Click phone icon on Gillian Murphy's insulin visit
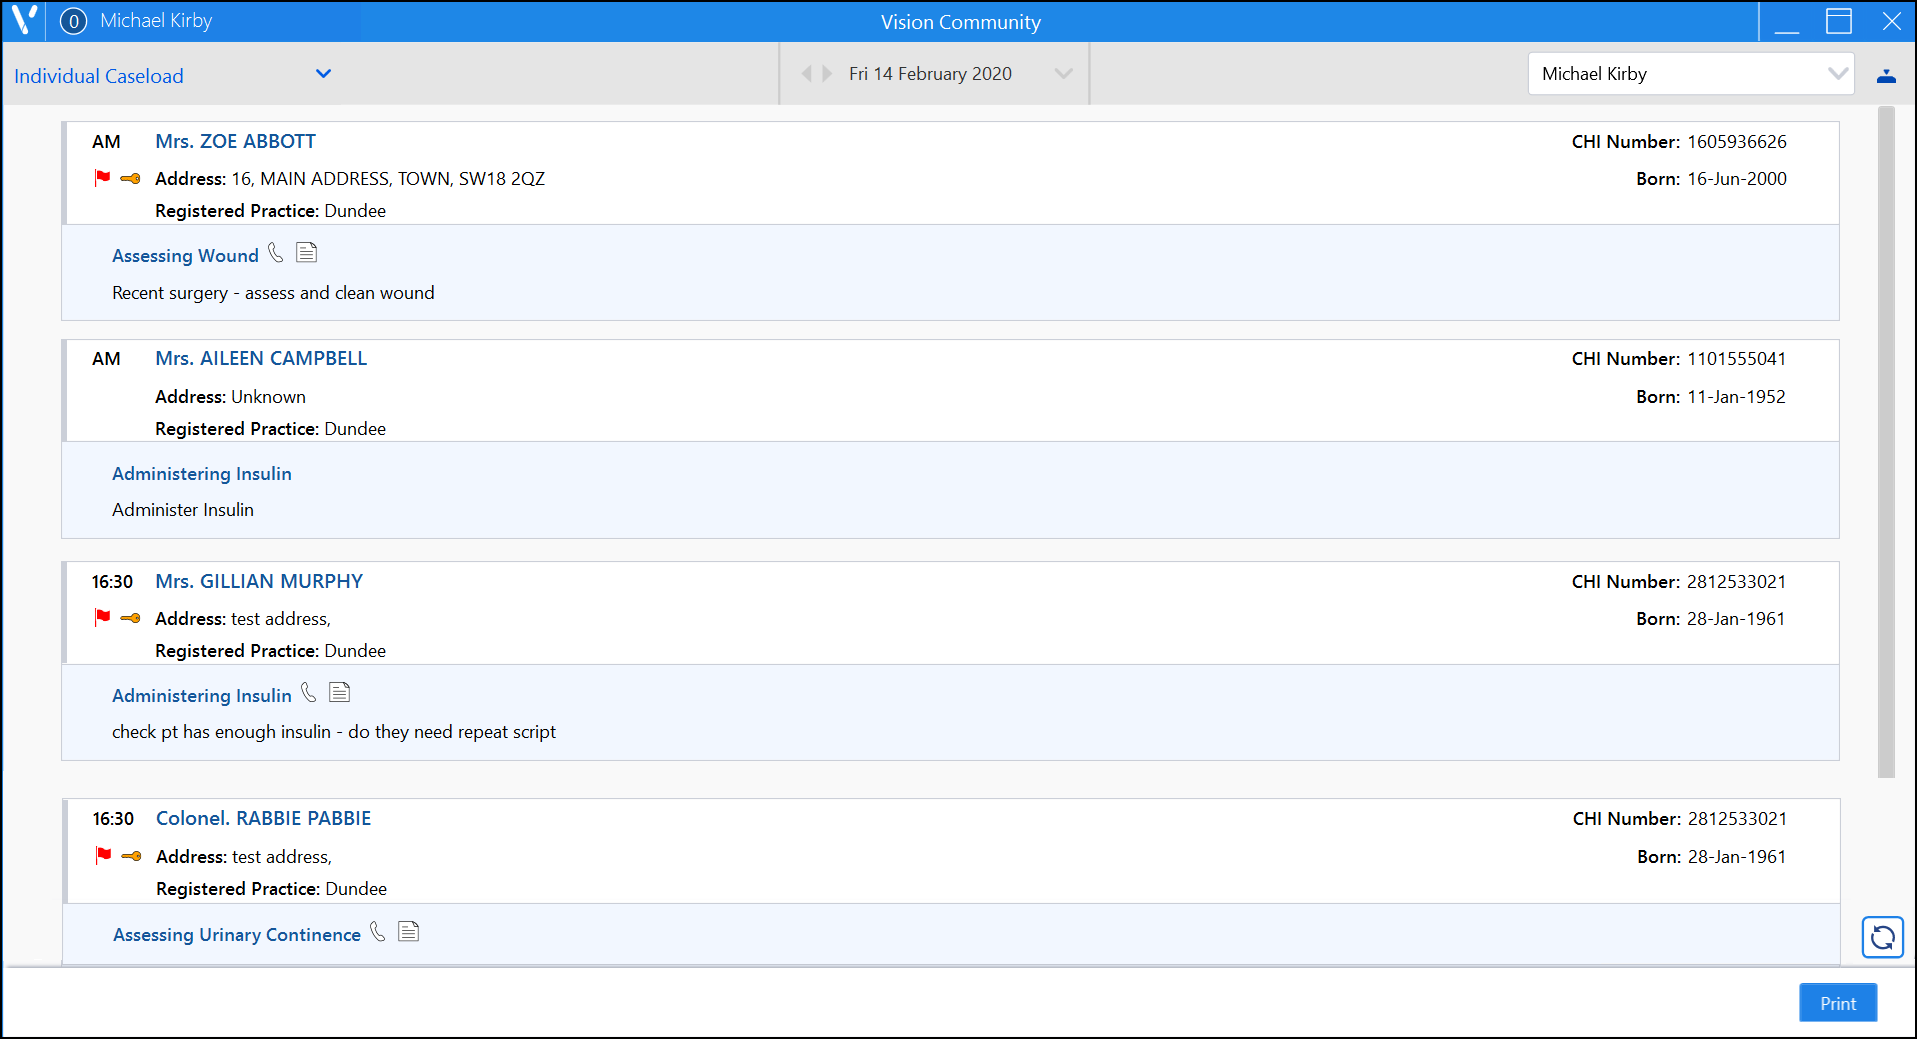The height and width of the screenshot is (1039, 1917). (308, 692)
